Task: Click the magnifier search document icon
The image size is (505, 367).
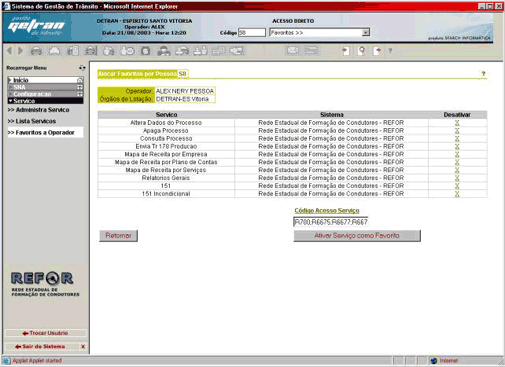Action: click(x=361, y=51)
